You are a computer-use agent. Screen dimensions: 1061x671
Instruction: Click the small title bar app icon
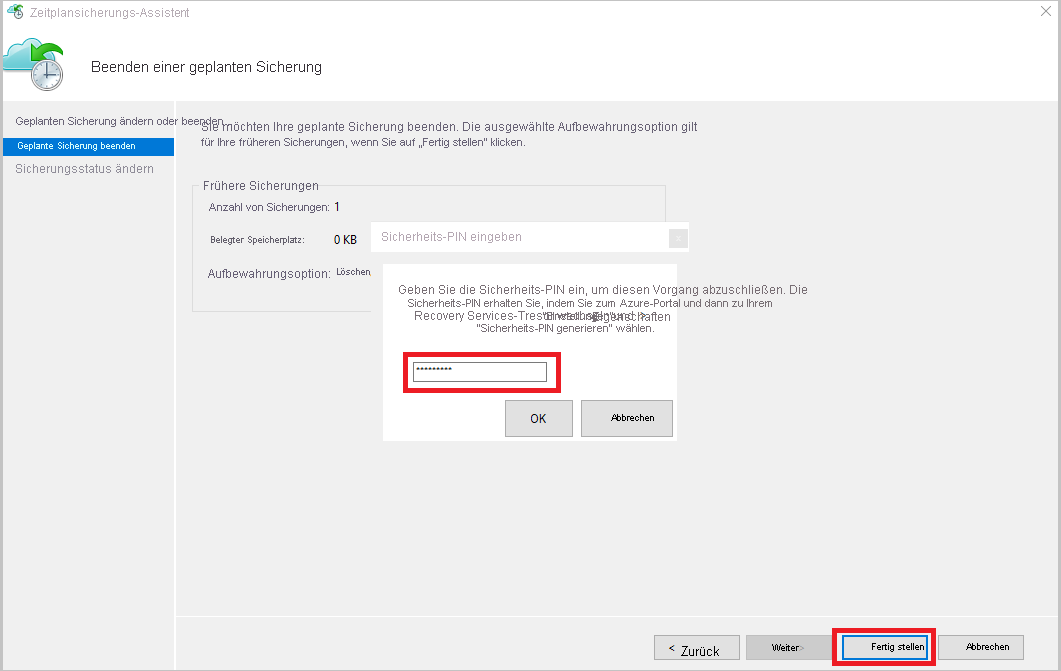[x=15, y=11]
